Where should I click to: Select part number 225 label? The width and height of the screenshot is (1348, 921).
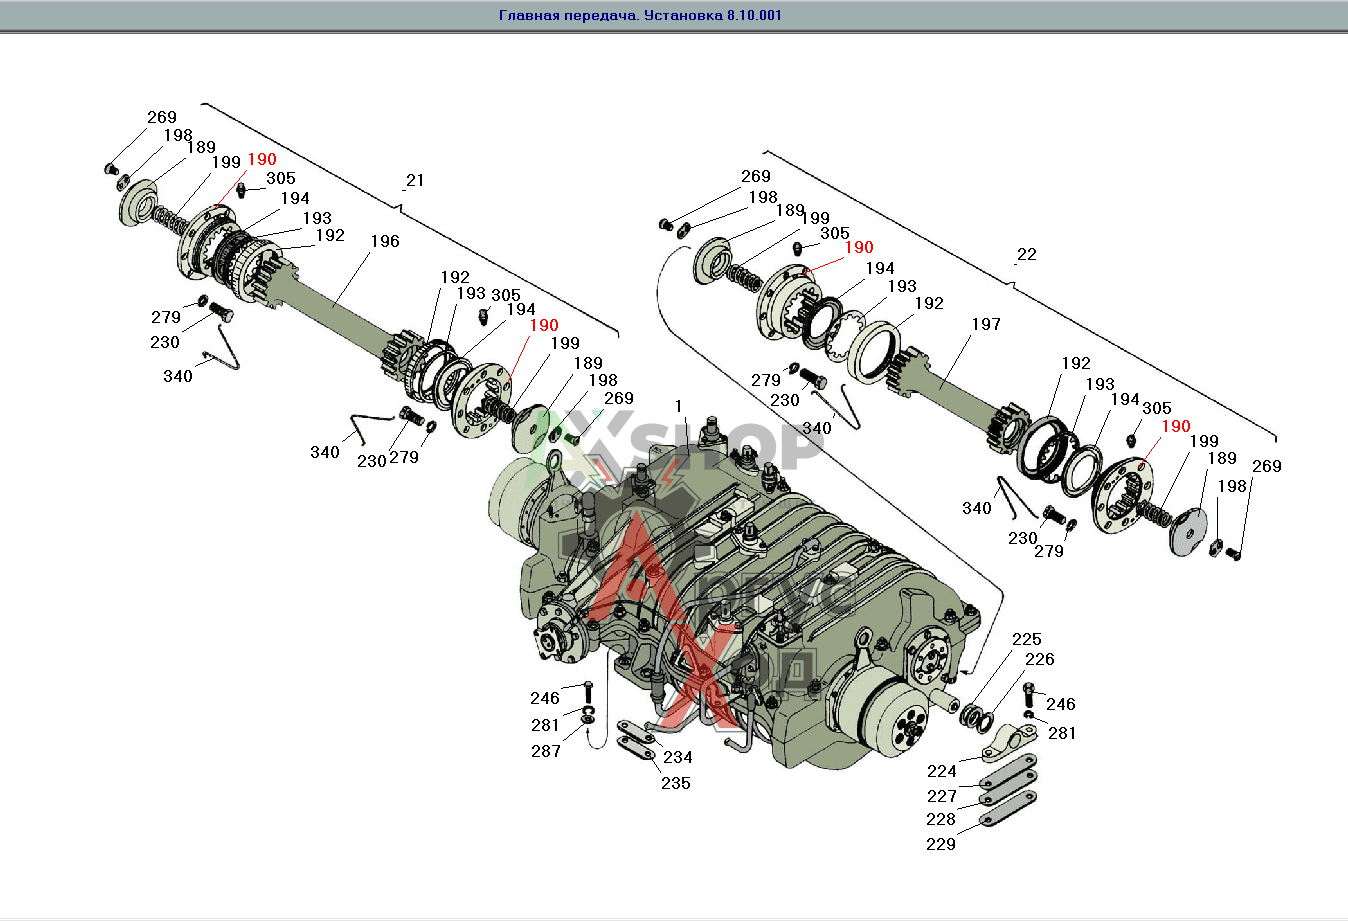coord(1026,639)
